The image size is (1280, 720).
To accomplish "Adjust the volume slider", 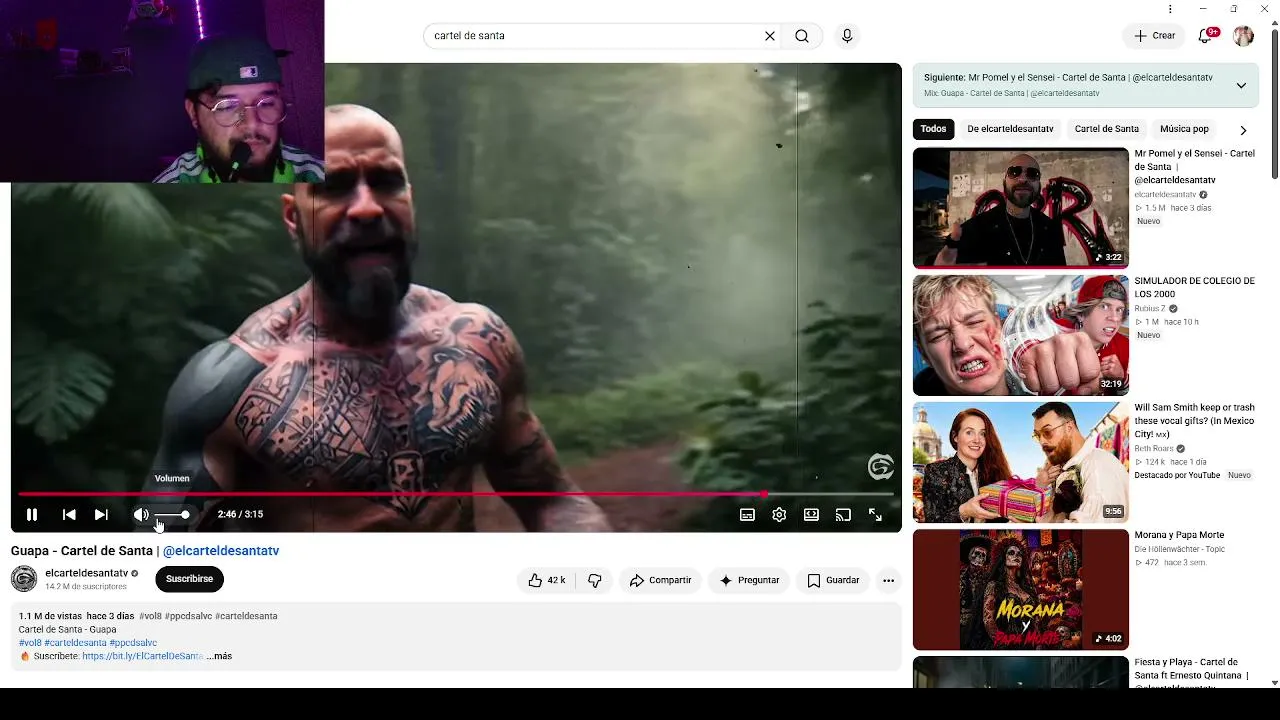I will [172, 515].
